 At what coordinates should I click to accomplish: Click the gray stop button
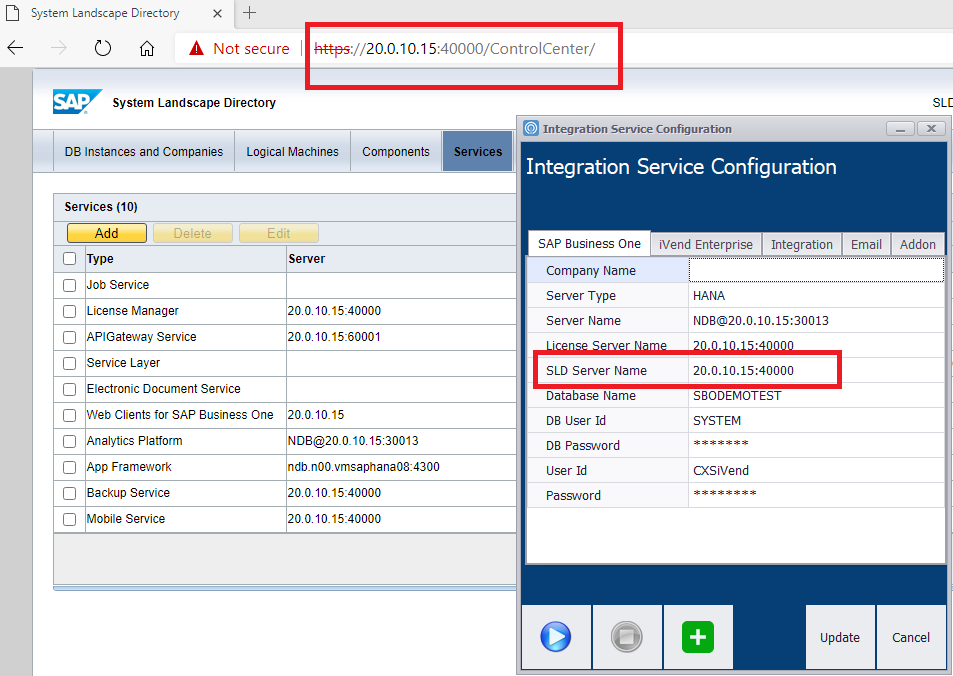627,637
